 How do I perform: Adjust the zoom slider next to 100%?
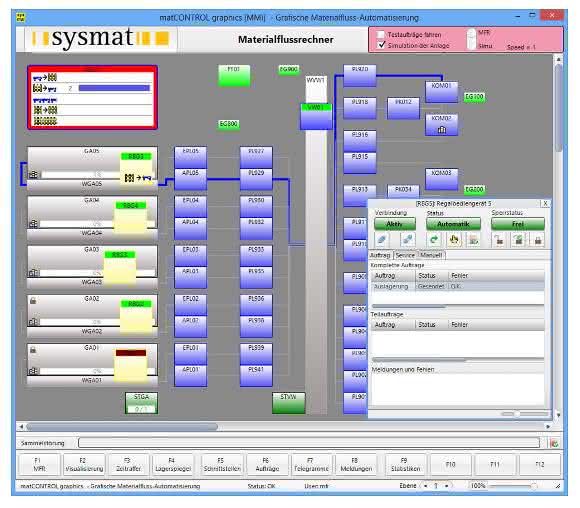click(x=533, y=486)
